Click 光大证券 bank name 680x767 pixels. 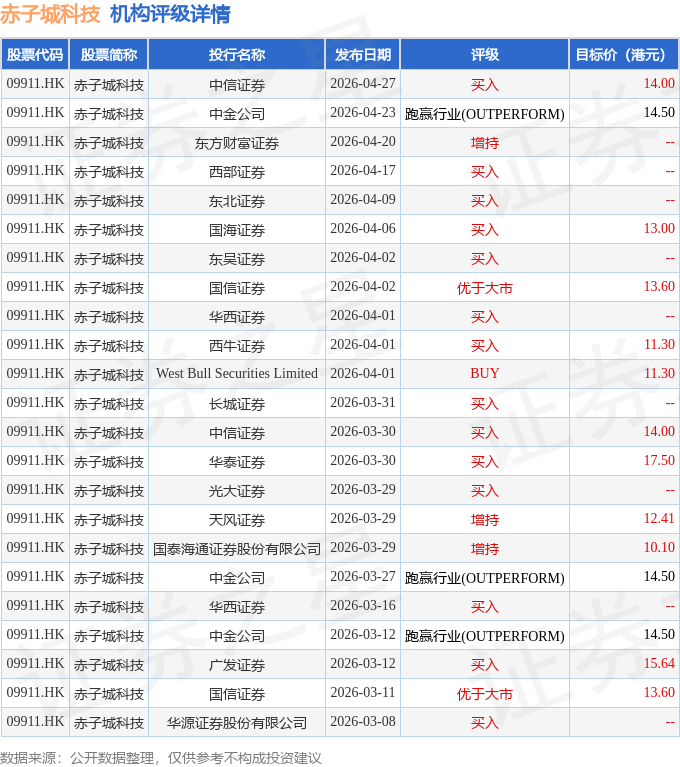(237, 491)
